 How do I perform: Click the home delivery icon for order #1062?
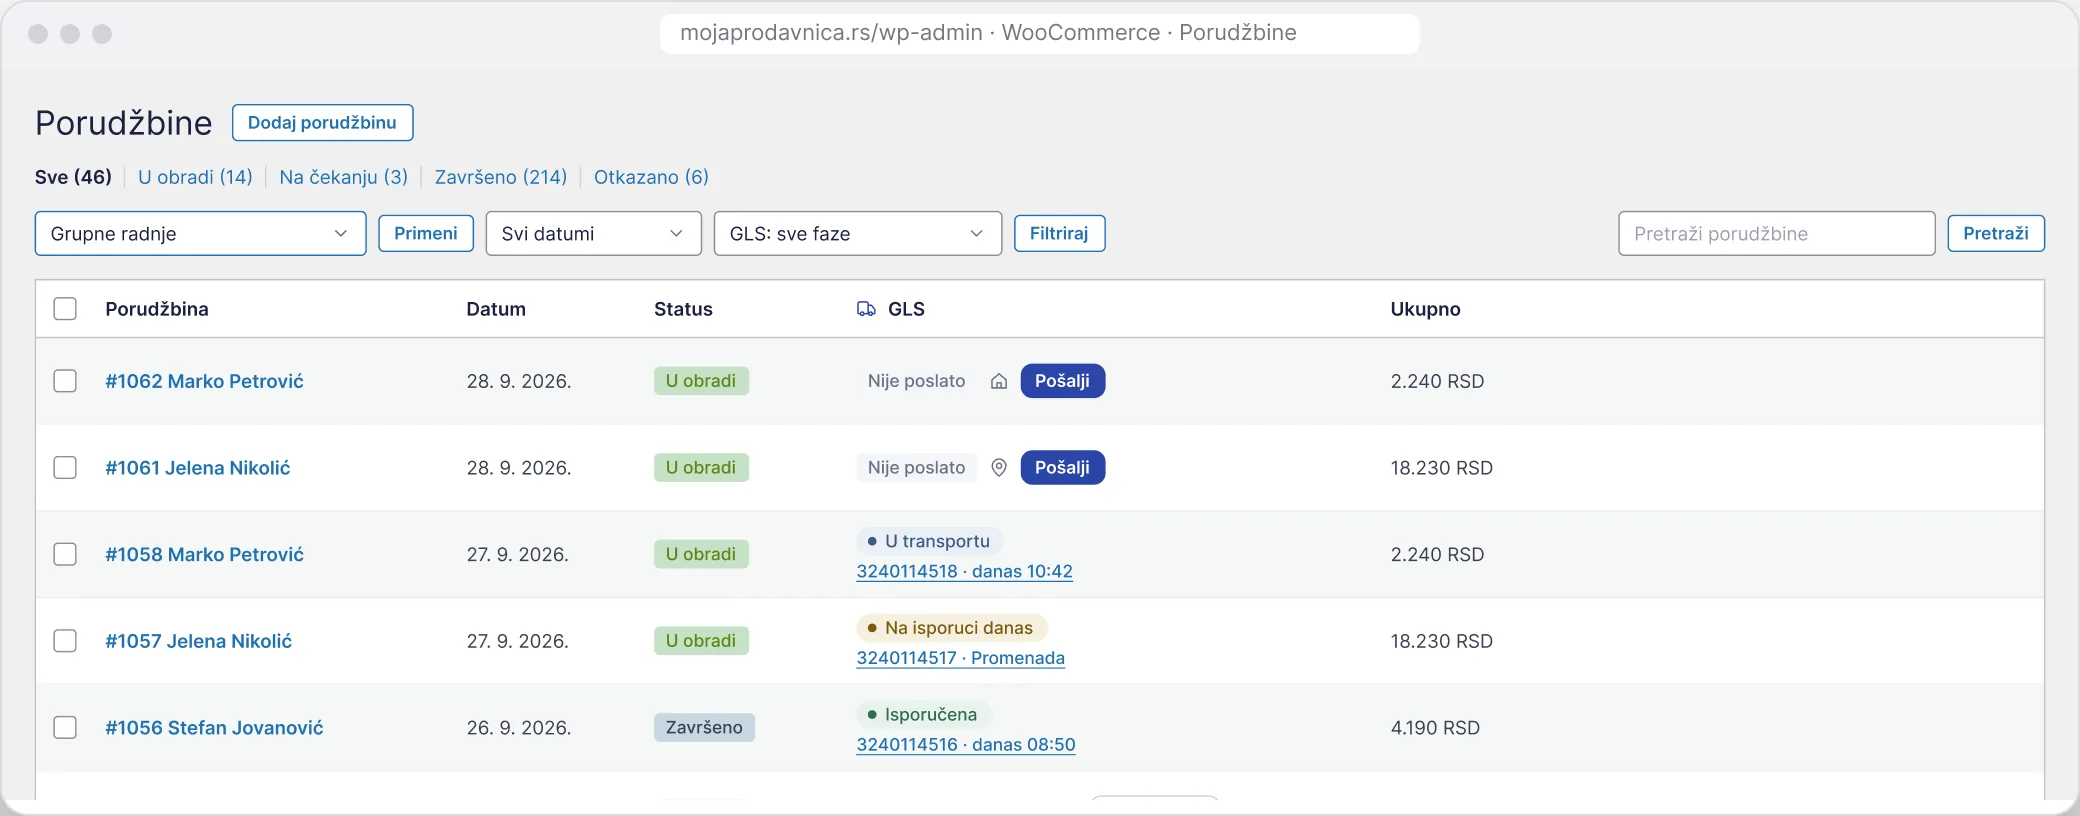(998, 381)
